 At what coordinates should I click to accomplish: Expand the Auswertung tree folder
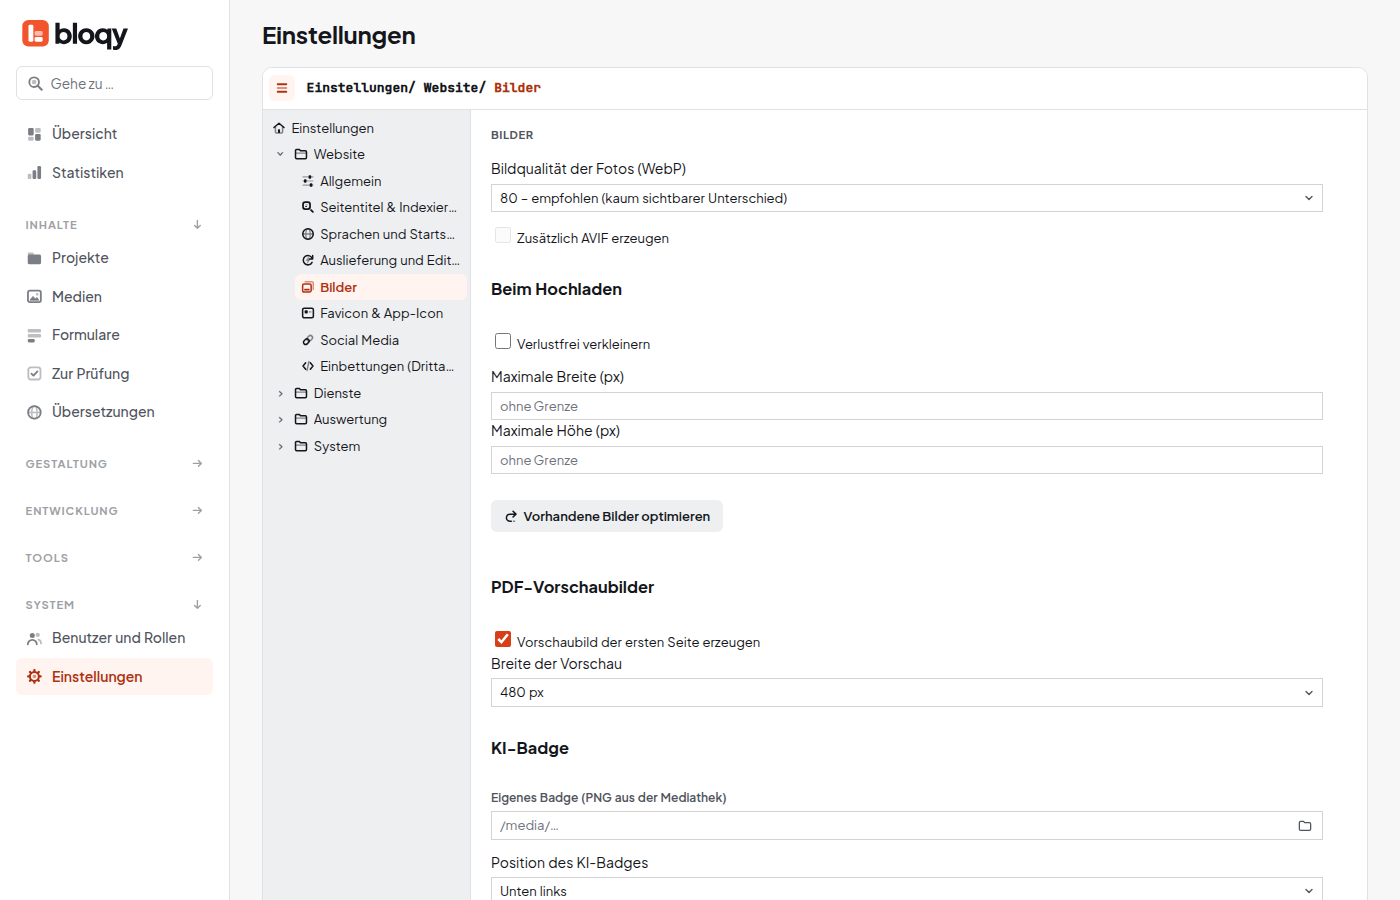(x=280, y=420)
